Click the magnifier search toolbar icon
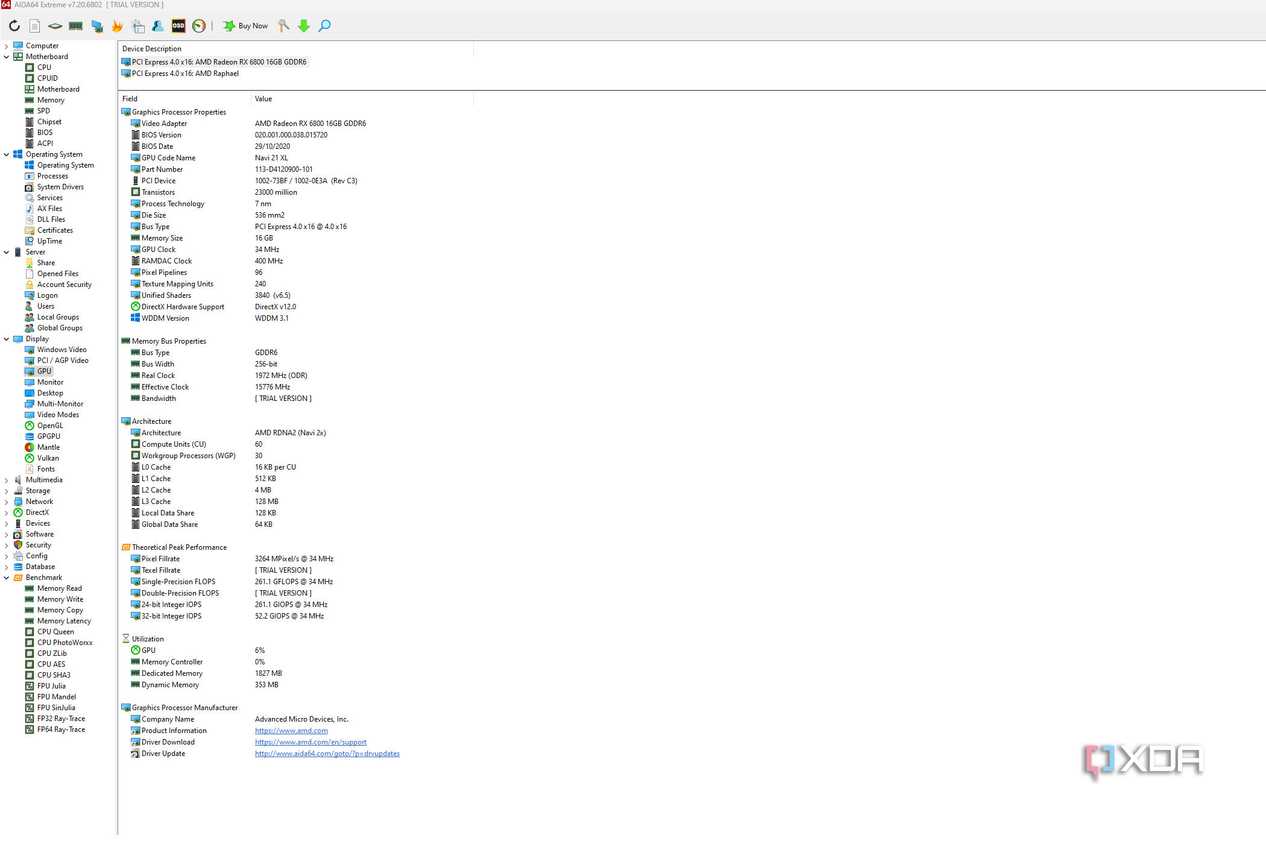Screen dimensions: 1266x844 324,26
